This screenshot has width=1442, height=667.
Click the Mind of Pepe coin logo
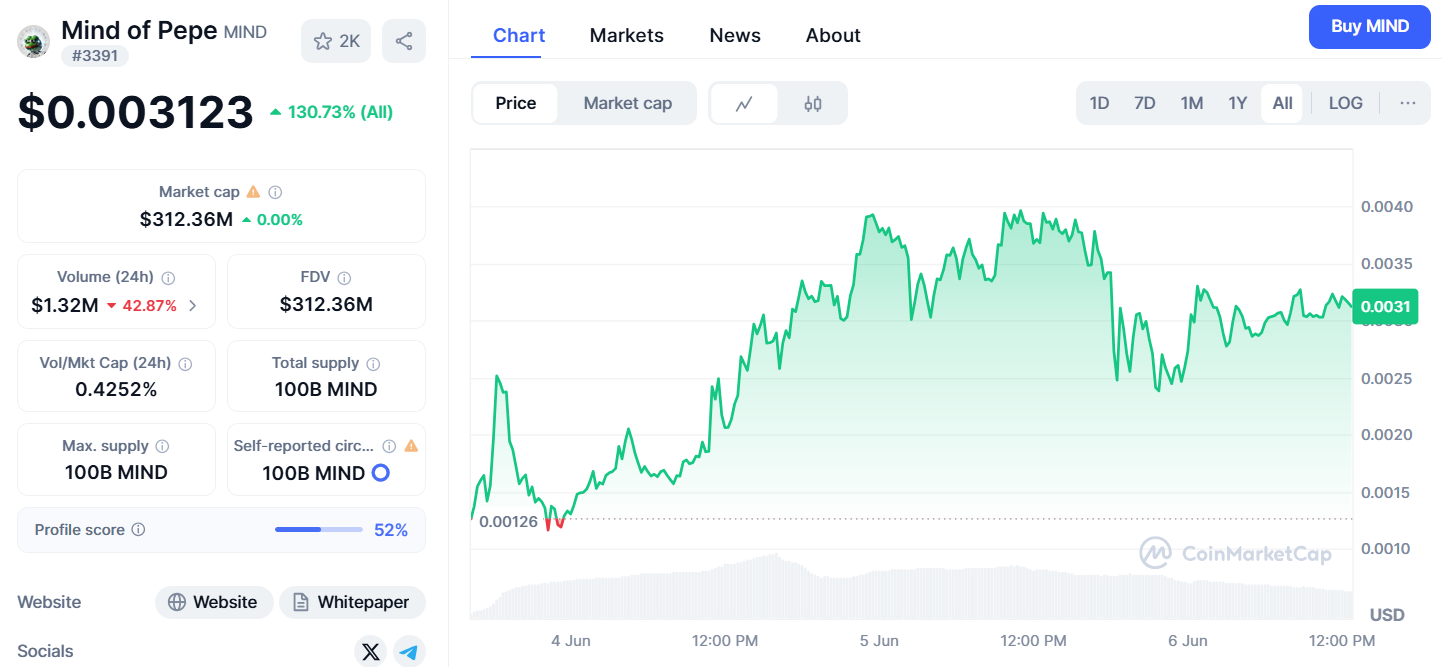pyautogui.click(x=34, y=41)
